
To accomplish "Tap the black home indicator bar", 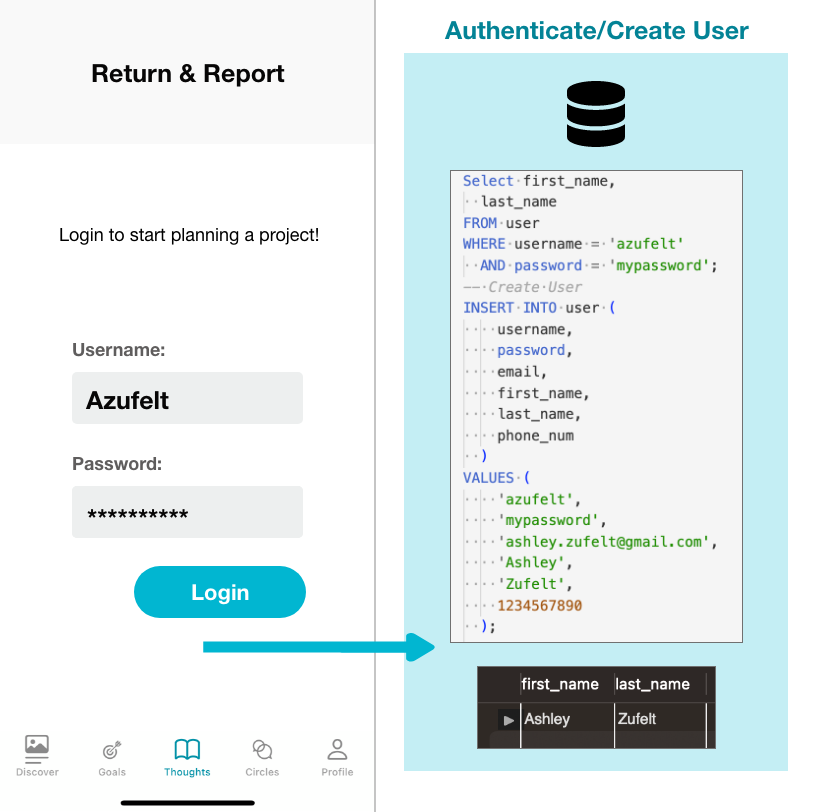I will coord(187,802).
